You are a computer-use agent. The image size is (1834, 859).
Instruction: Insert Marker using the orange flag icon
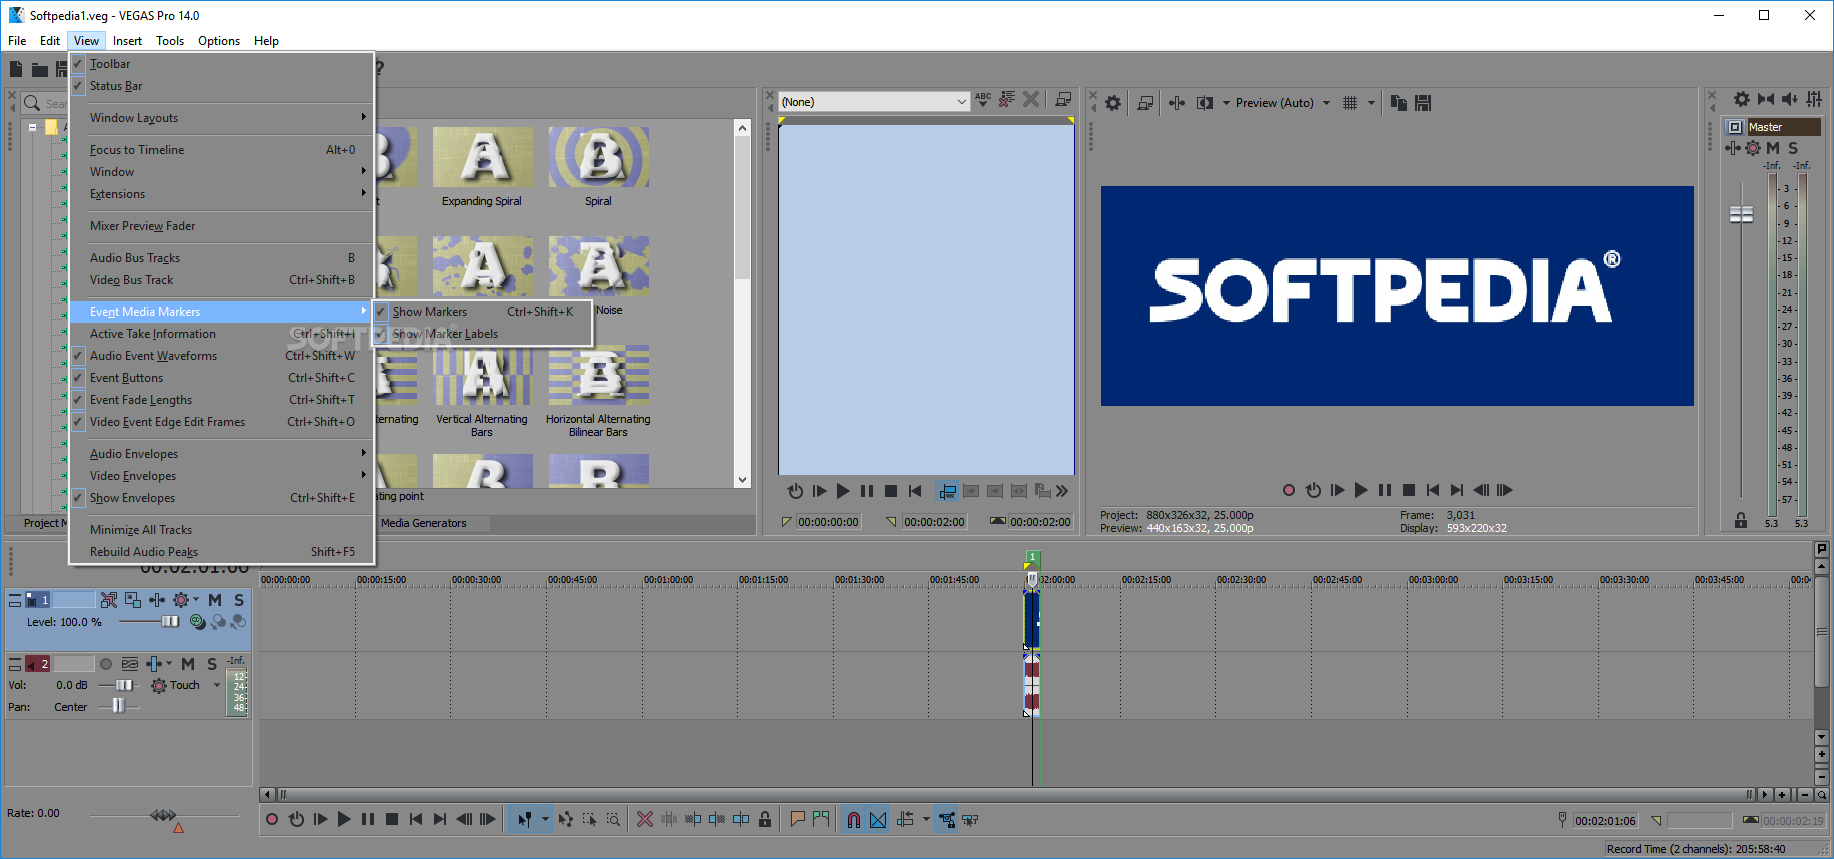pos(797,819)
